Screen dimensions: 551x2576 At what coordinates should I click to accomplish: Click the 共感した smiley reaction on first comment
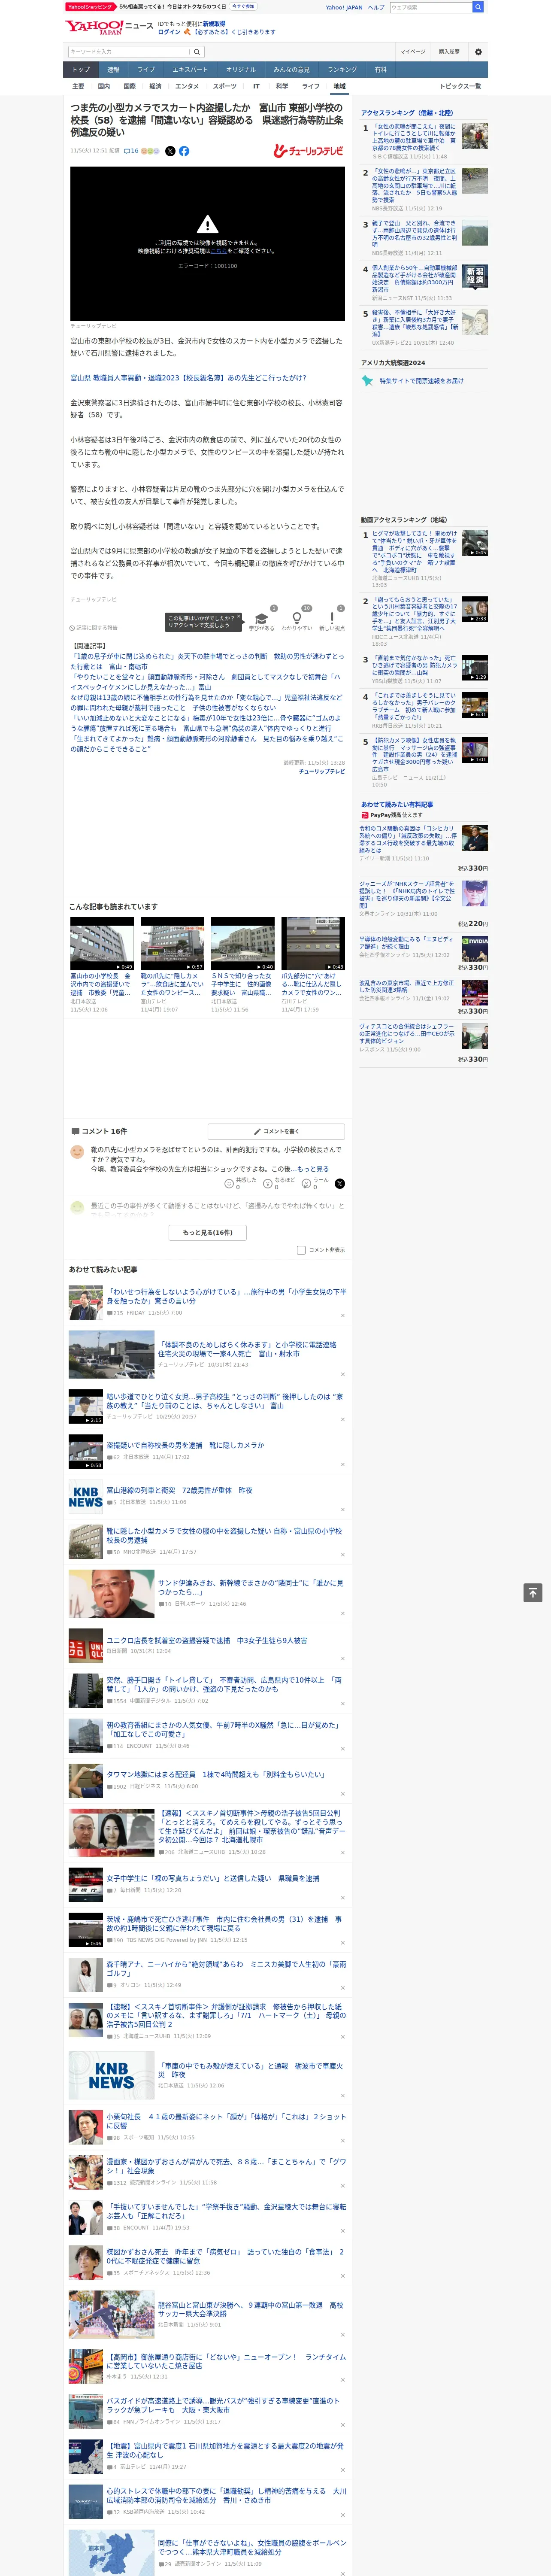229,1184
